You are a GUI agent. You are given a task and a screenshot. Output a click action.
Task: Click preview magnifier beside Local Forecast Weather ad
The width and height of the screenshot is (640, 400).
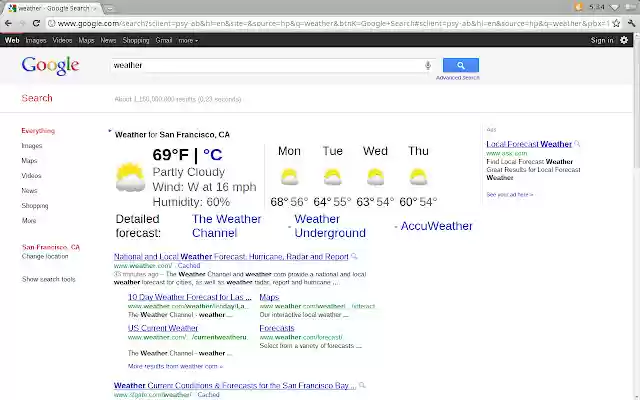pyautogui.click(x=577, y=144)
